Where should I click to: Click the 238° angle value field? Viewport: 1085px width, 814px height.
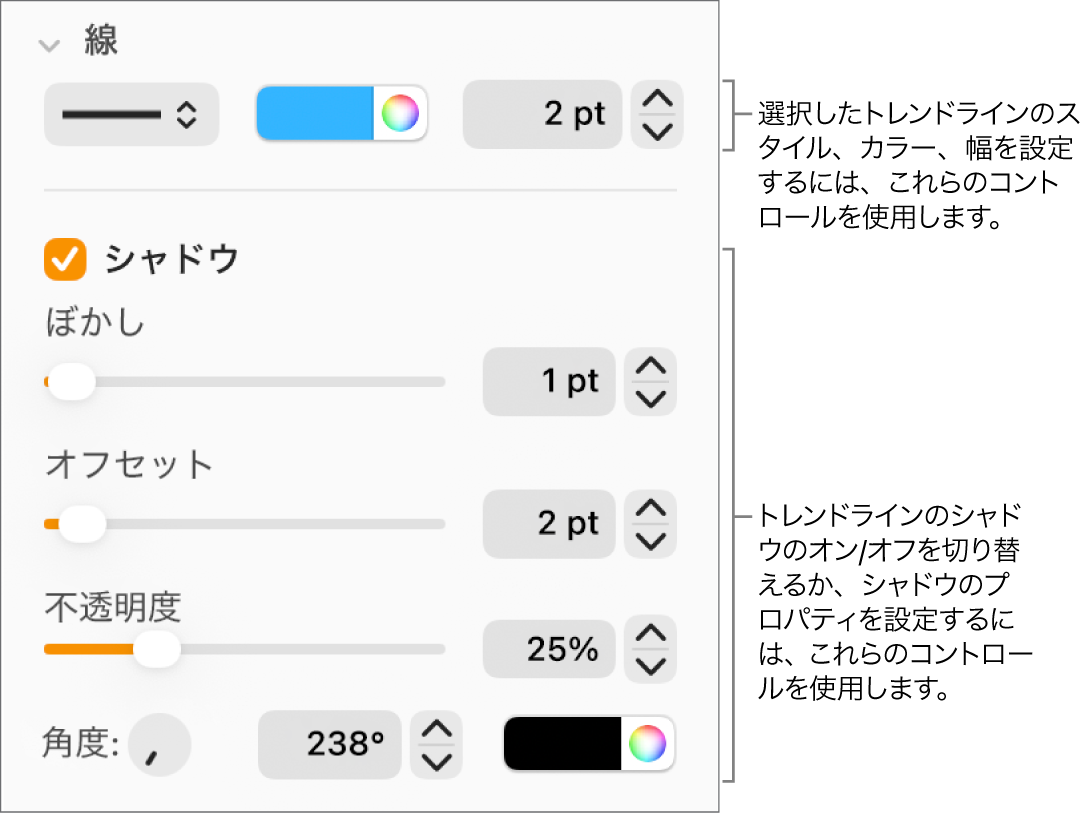pyautogui.click(x=328, y=744)
